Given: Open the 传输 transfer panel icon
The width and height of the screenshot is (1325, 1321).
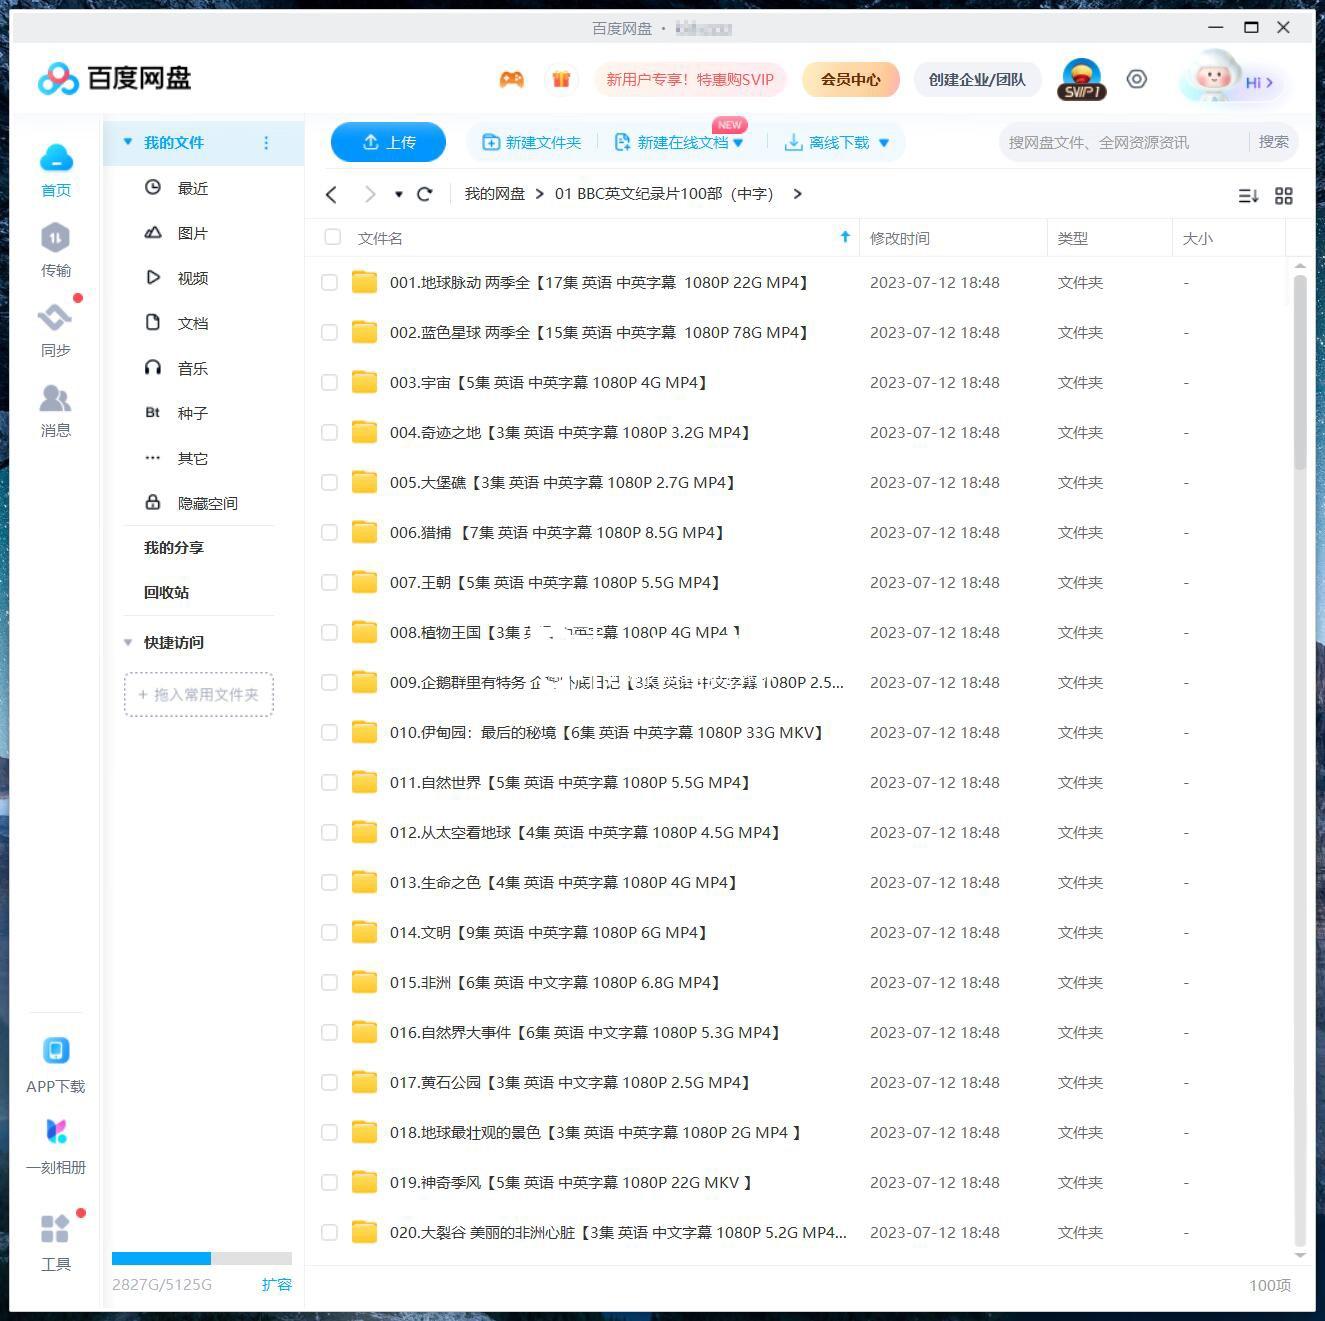Looking at the screenshot, I should tap(55, 239).
